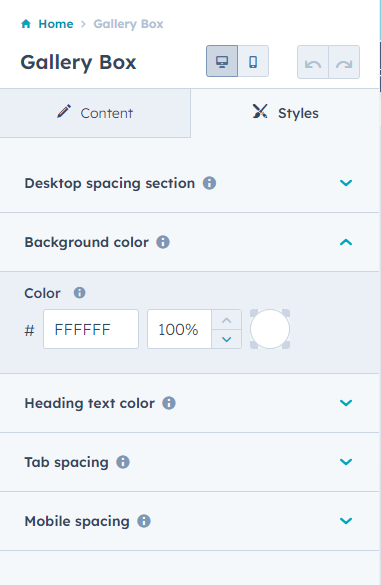This screenshot has height=585, width=381.
Task: Switch to mobile preview mode
Action: [x=253, y=61]
